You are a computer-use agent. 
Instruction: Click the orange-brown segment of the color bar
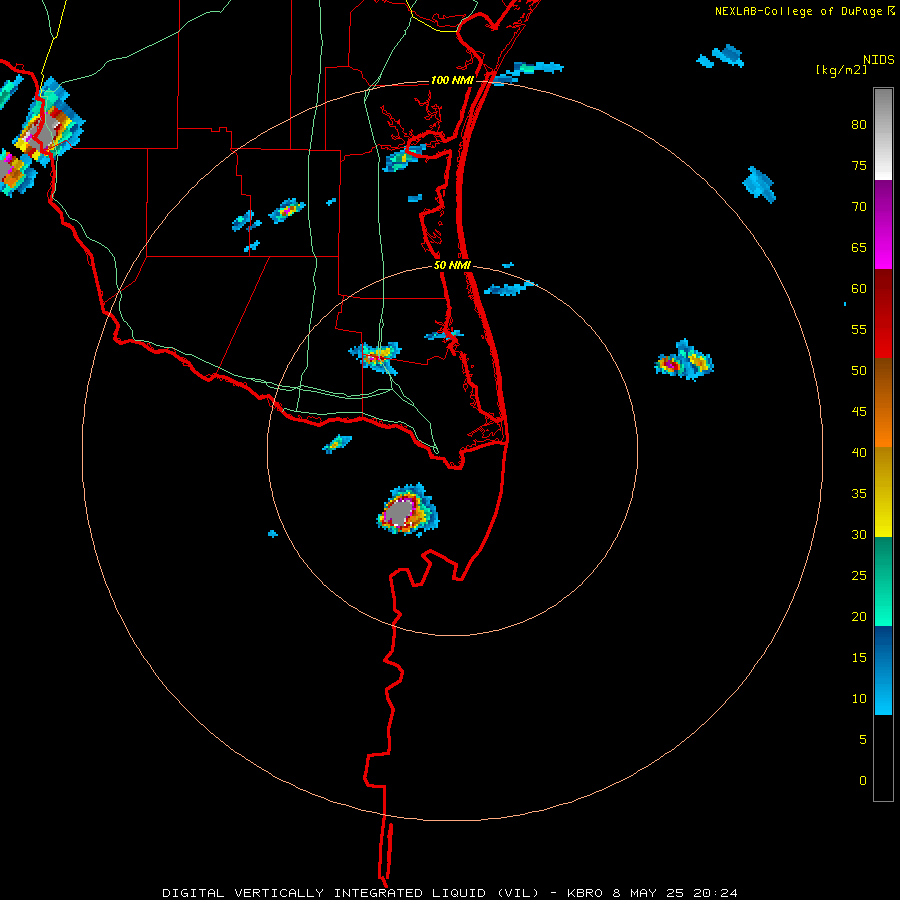(x=883, y=402)
